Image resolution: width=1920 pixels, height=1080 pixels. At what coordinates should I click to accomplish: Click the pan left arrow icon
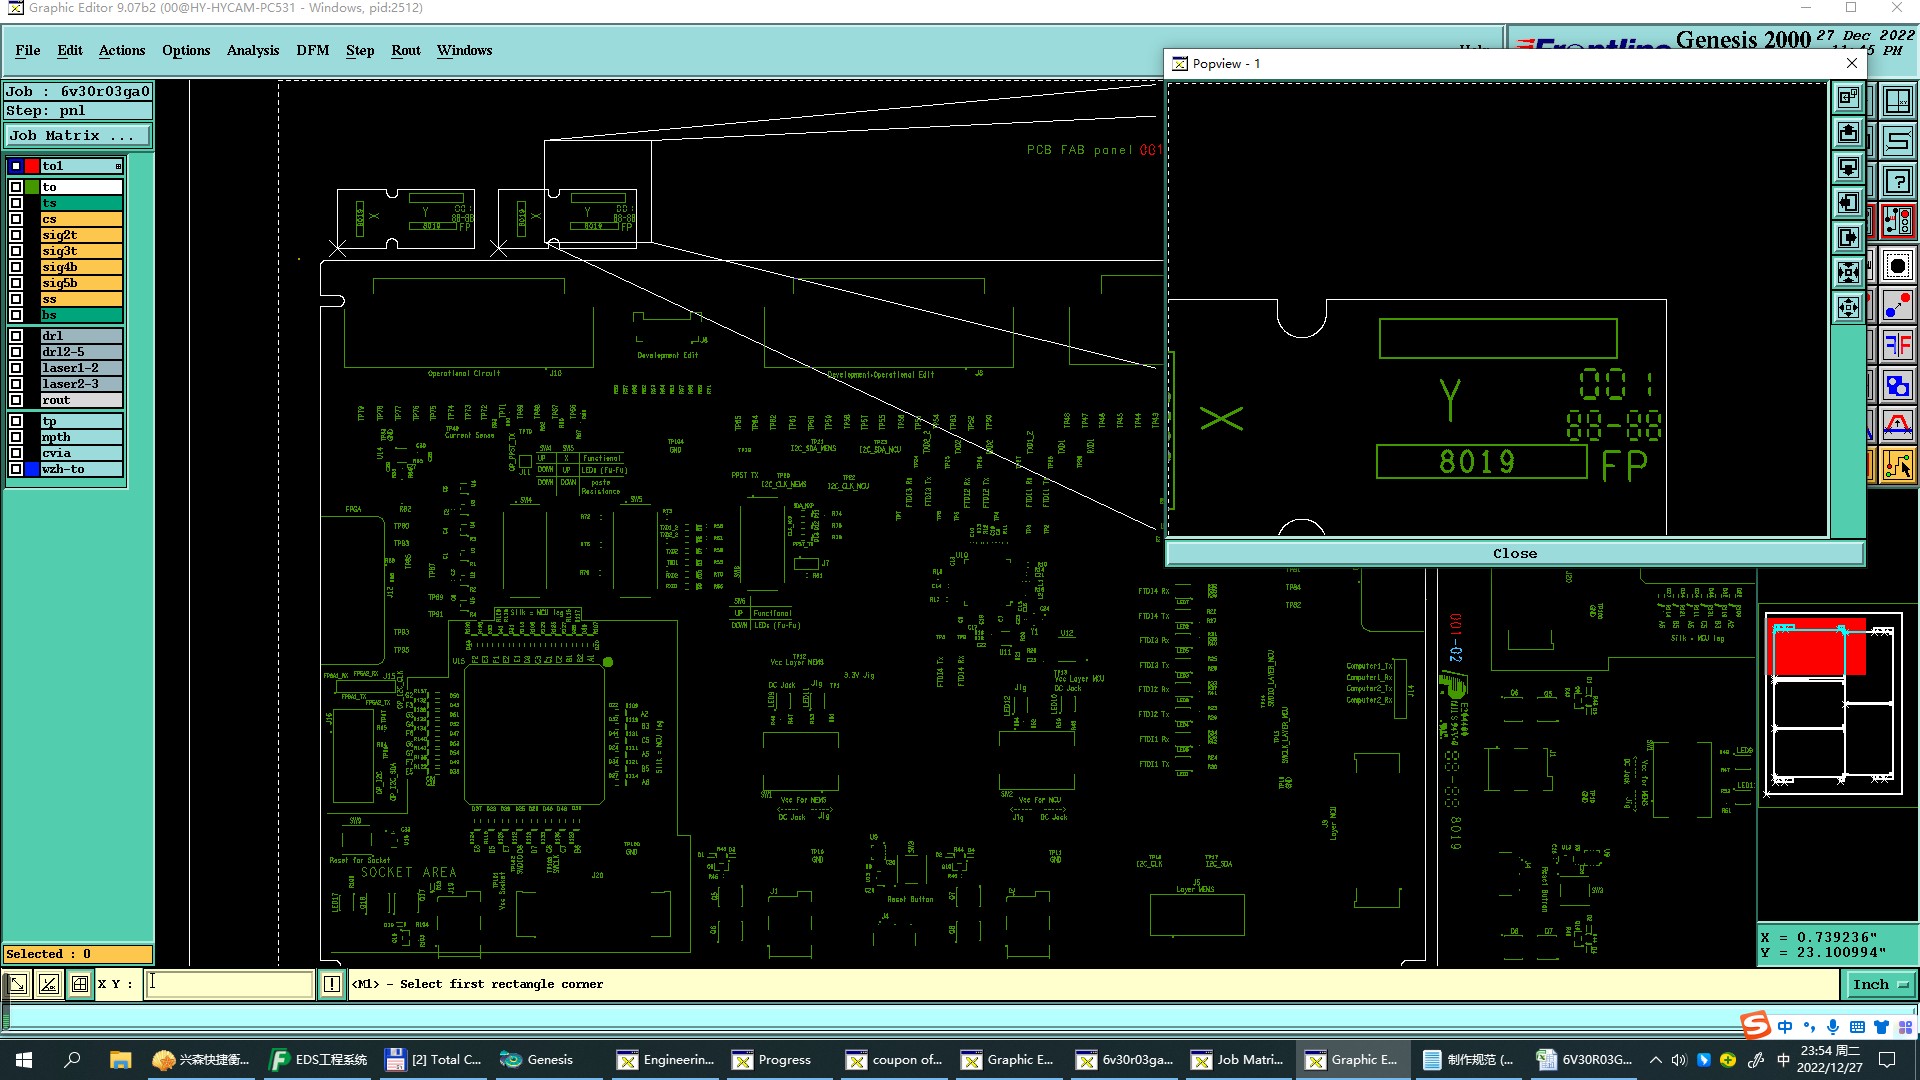click(x=1848, y=203)
